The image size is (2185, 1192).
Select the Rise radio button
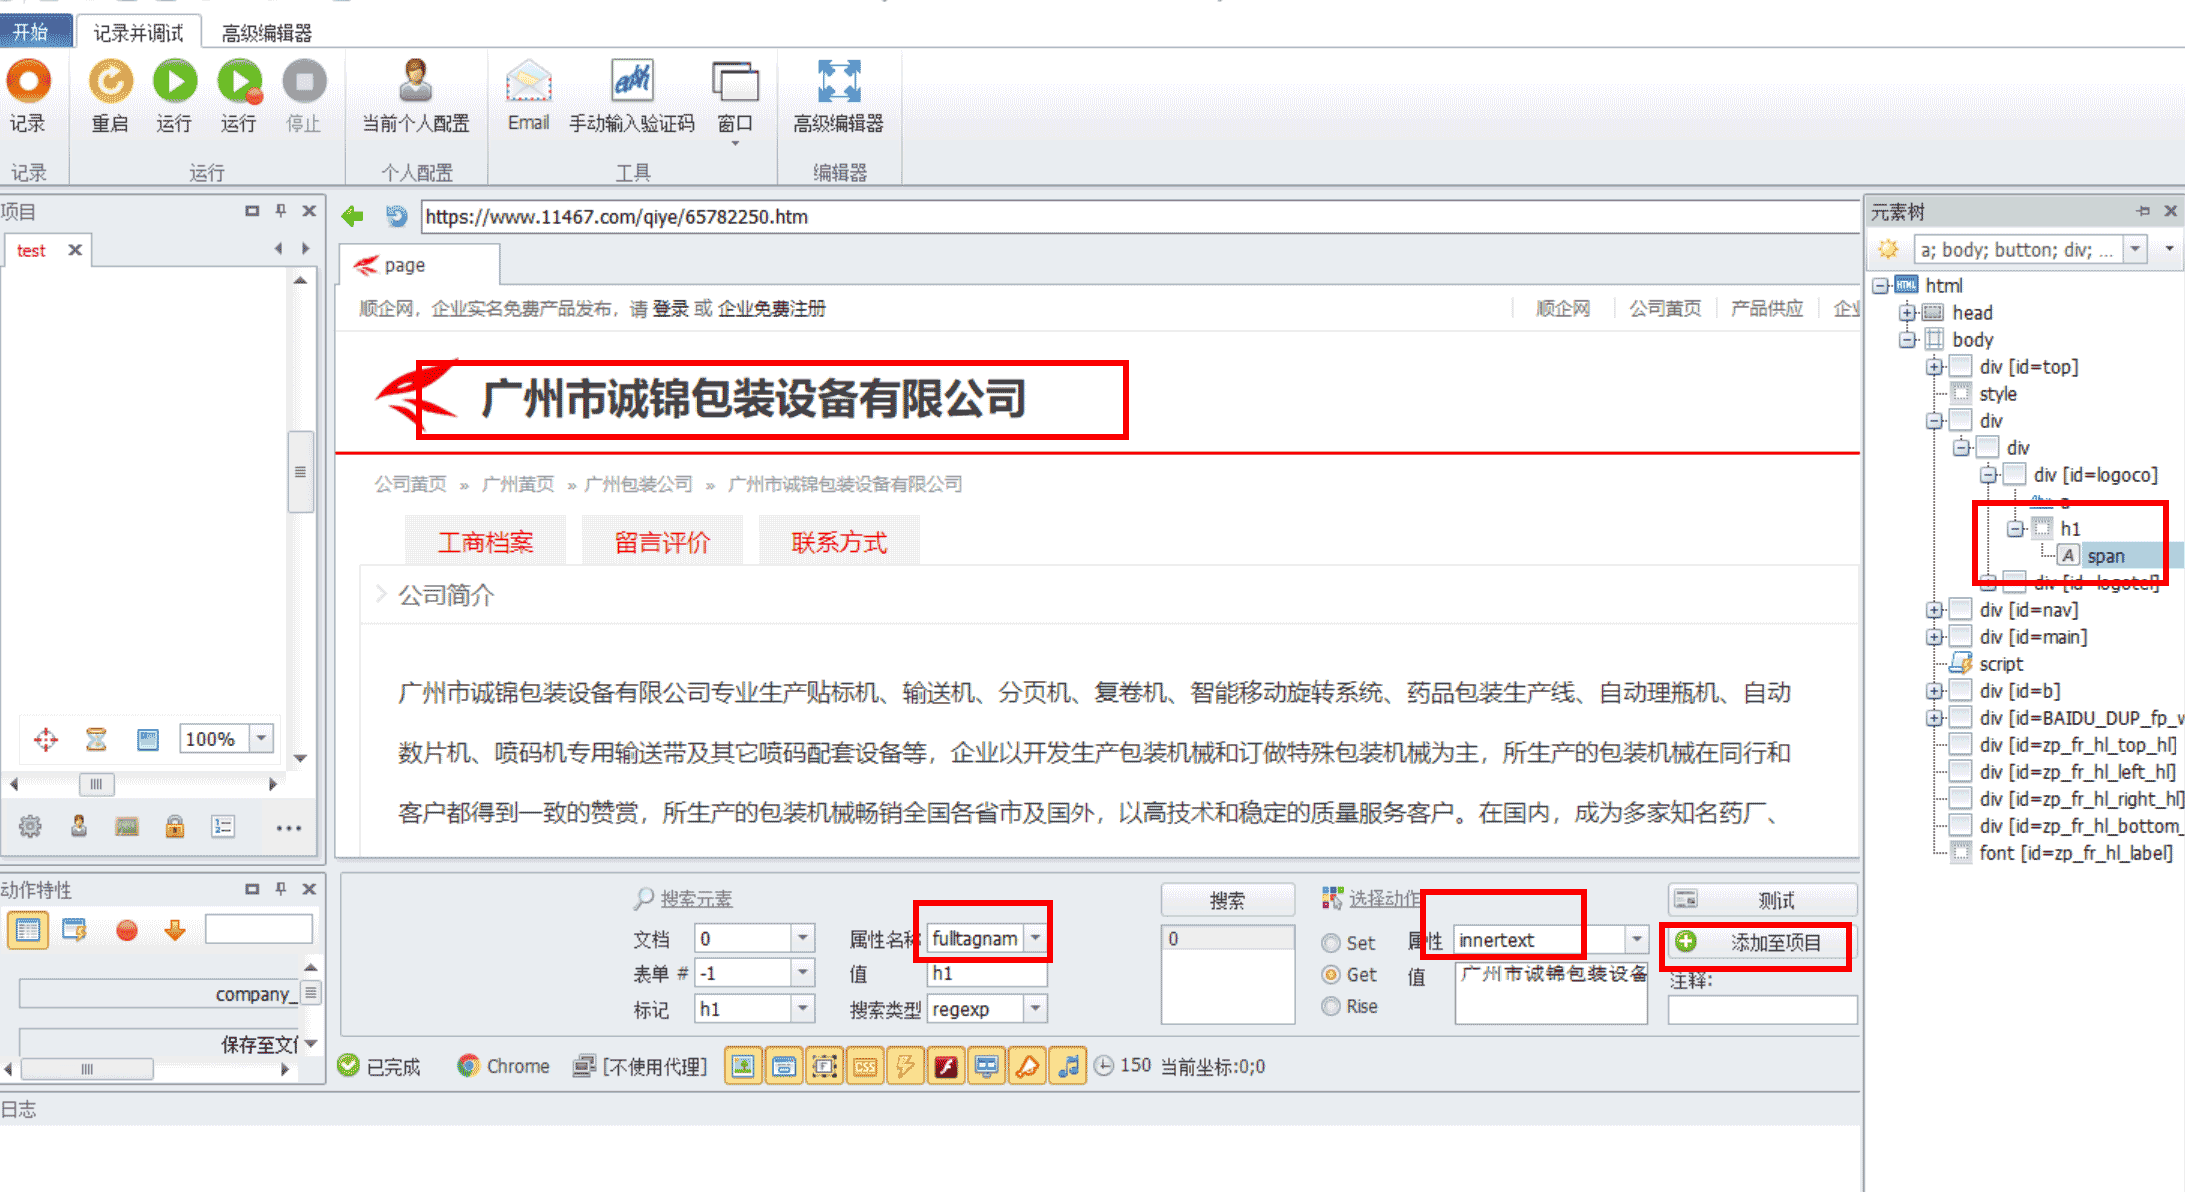[1331, 1007]
